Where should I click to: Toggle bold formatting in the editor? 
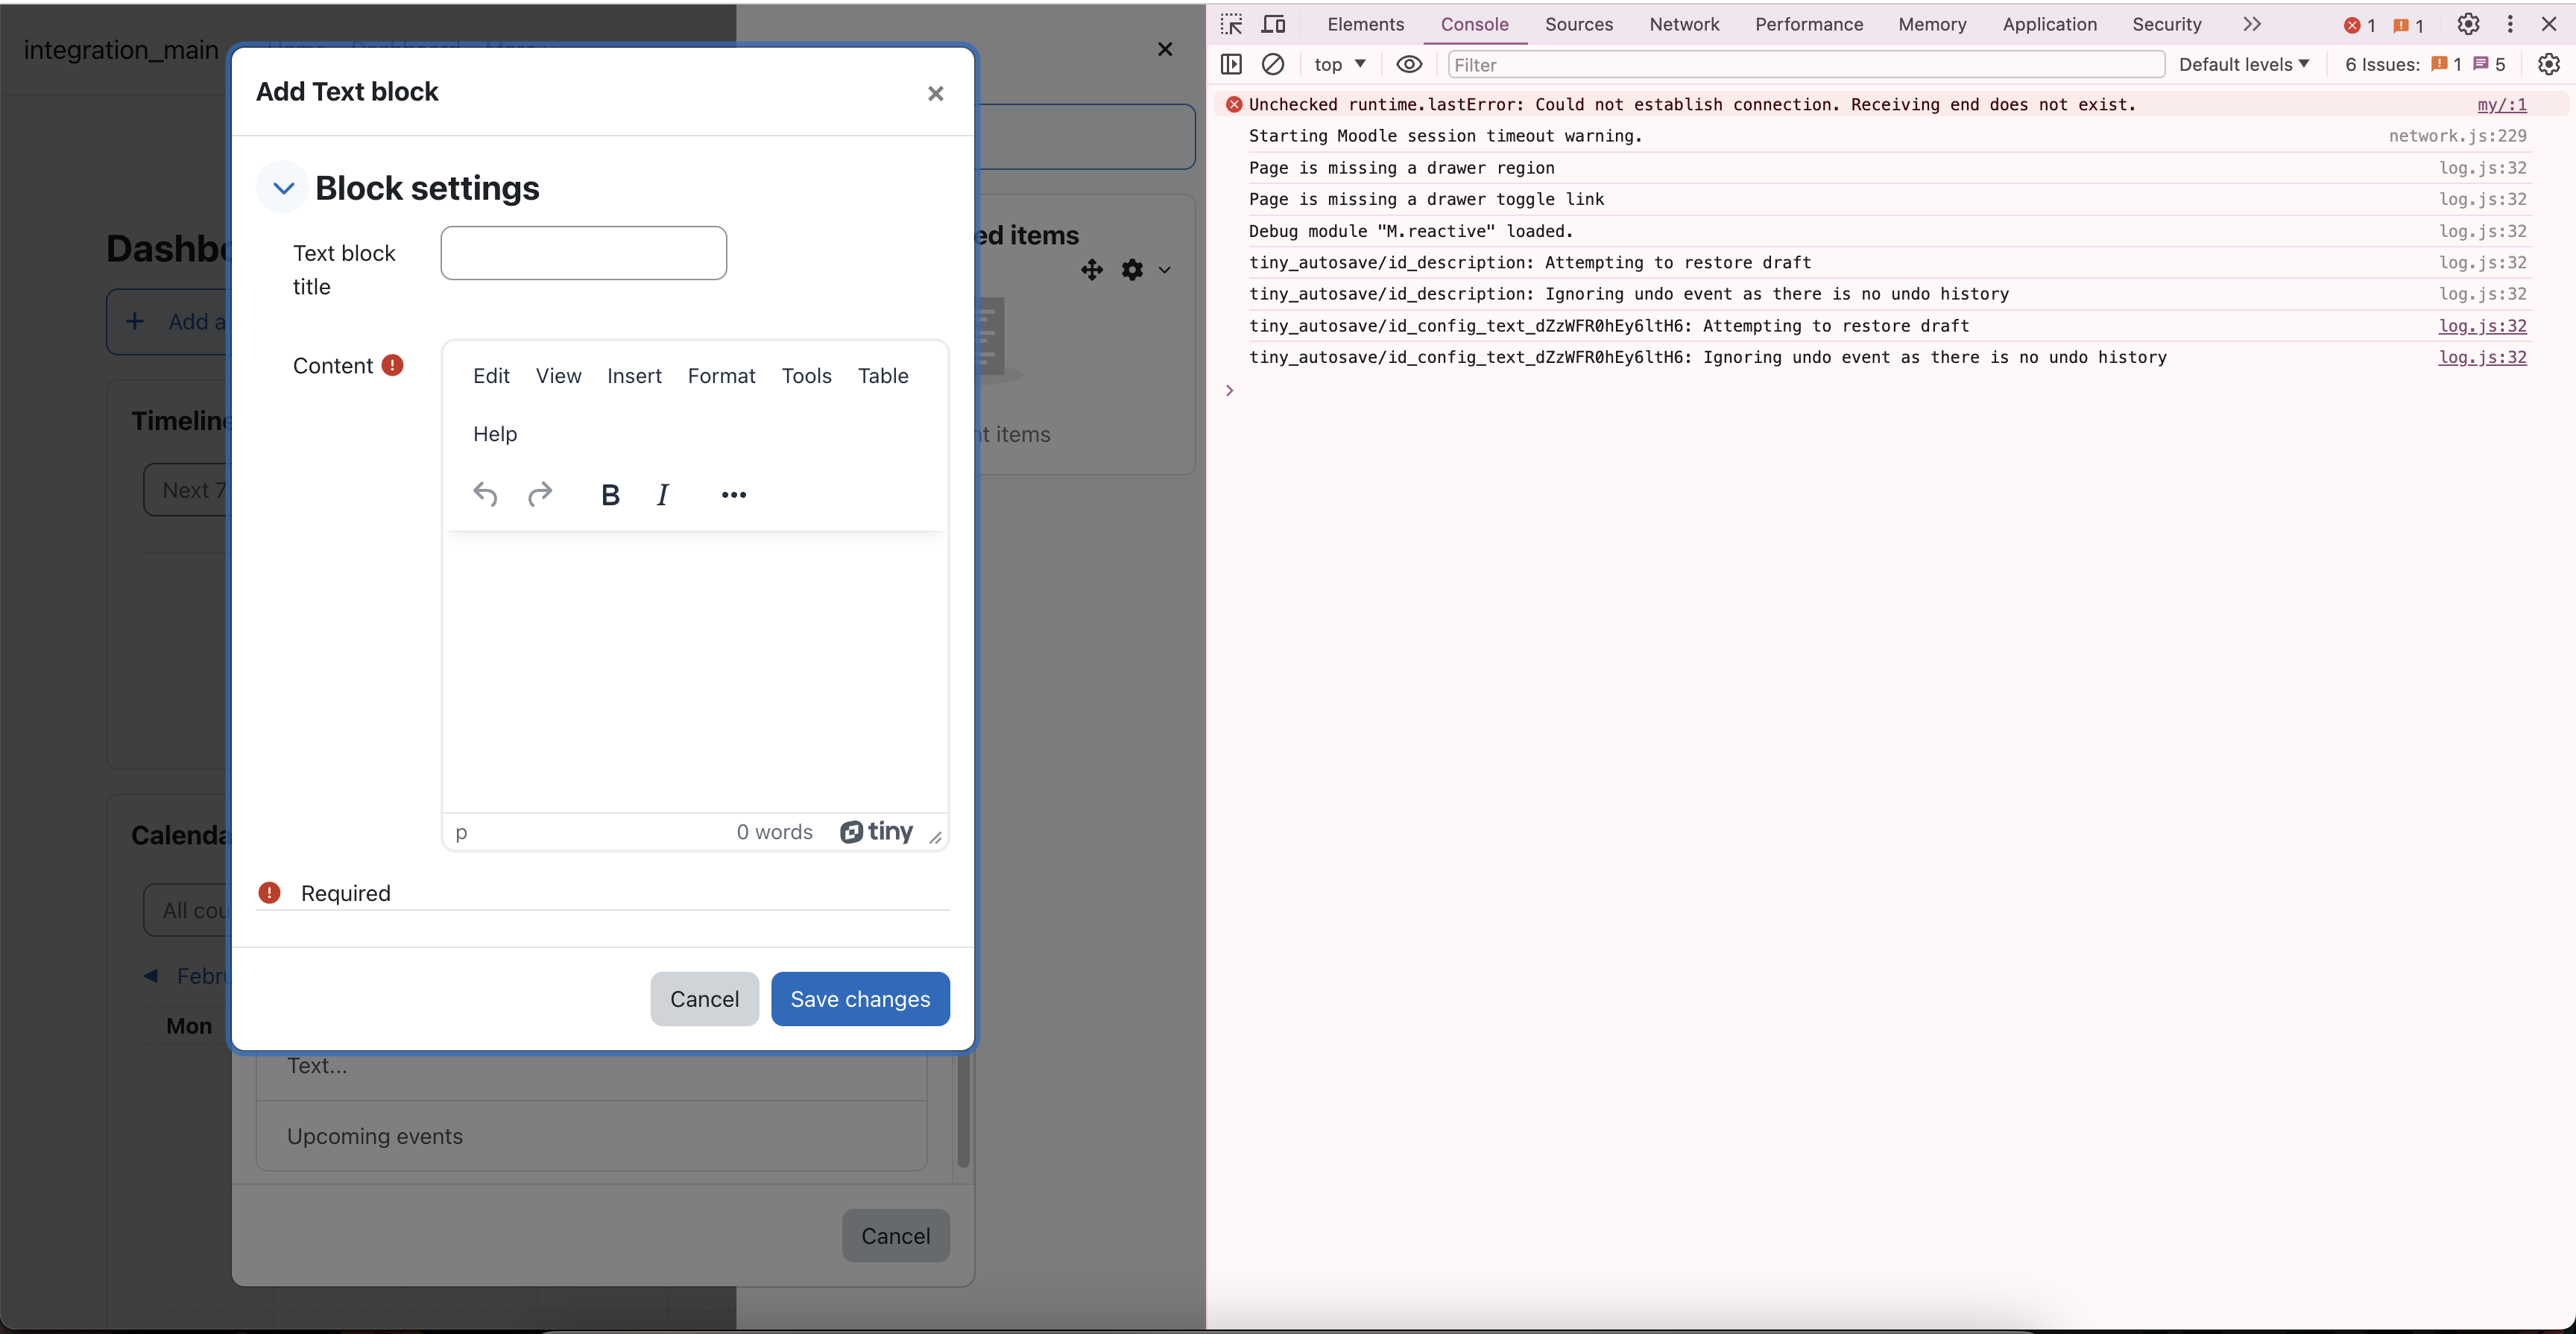tap(610, 494)
